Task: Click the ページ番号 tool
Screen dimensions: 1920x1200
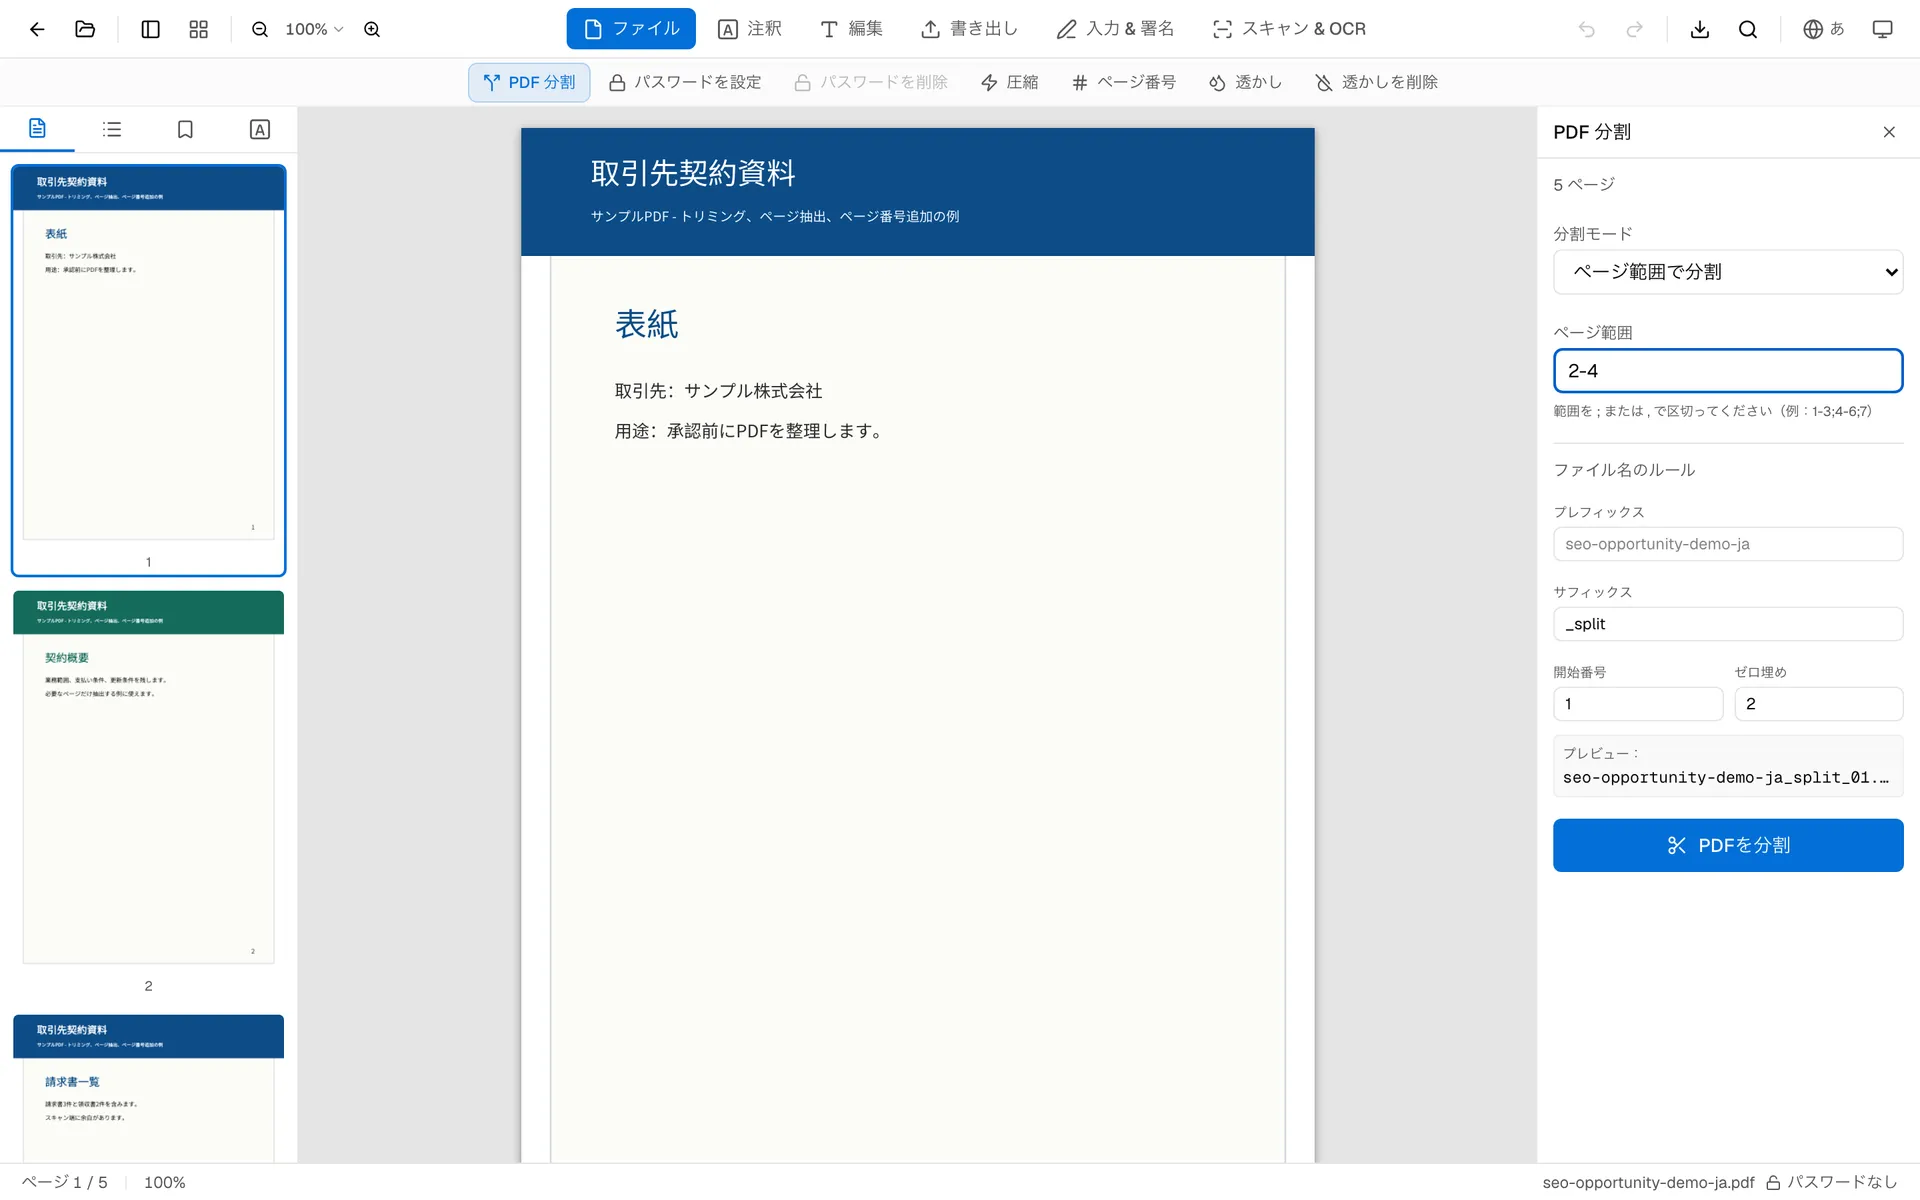Action: click(x=1124, y=82)
